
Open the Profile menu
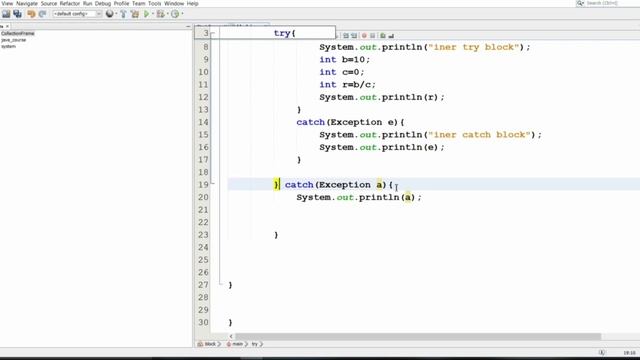pyautogui.click(x=121, y=3)
